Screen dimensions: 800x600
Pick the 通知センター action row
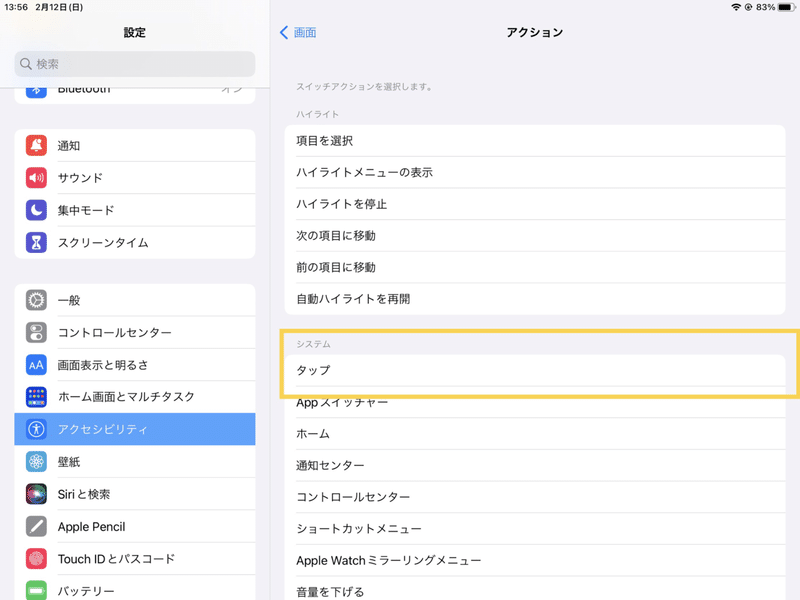click(x=534, y=465)
